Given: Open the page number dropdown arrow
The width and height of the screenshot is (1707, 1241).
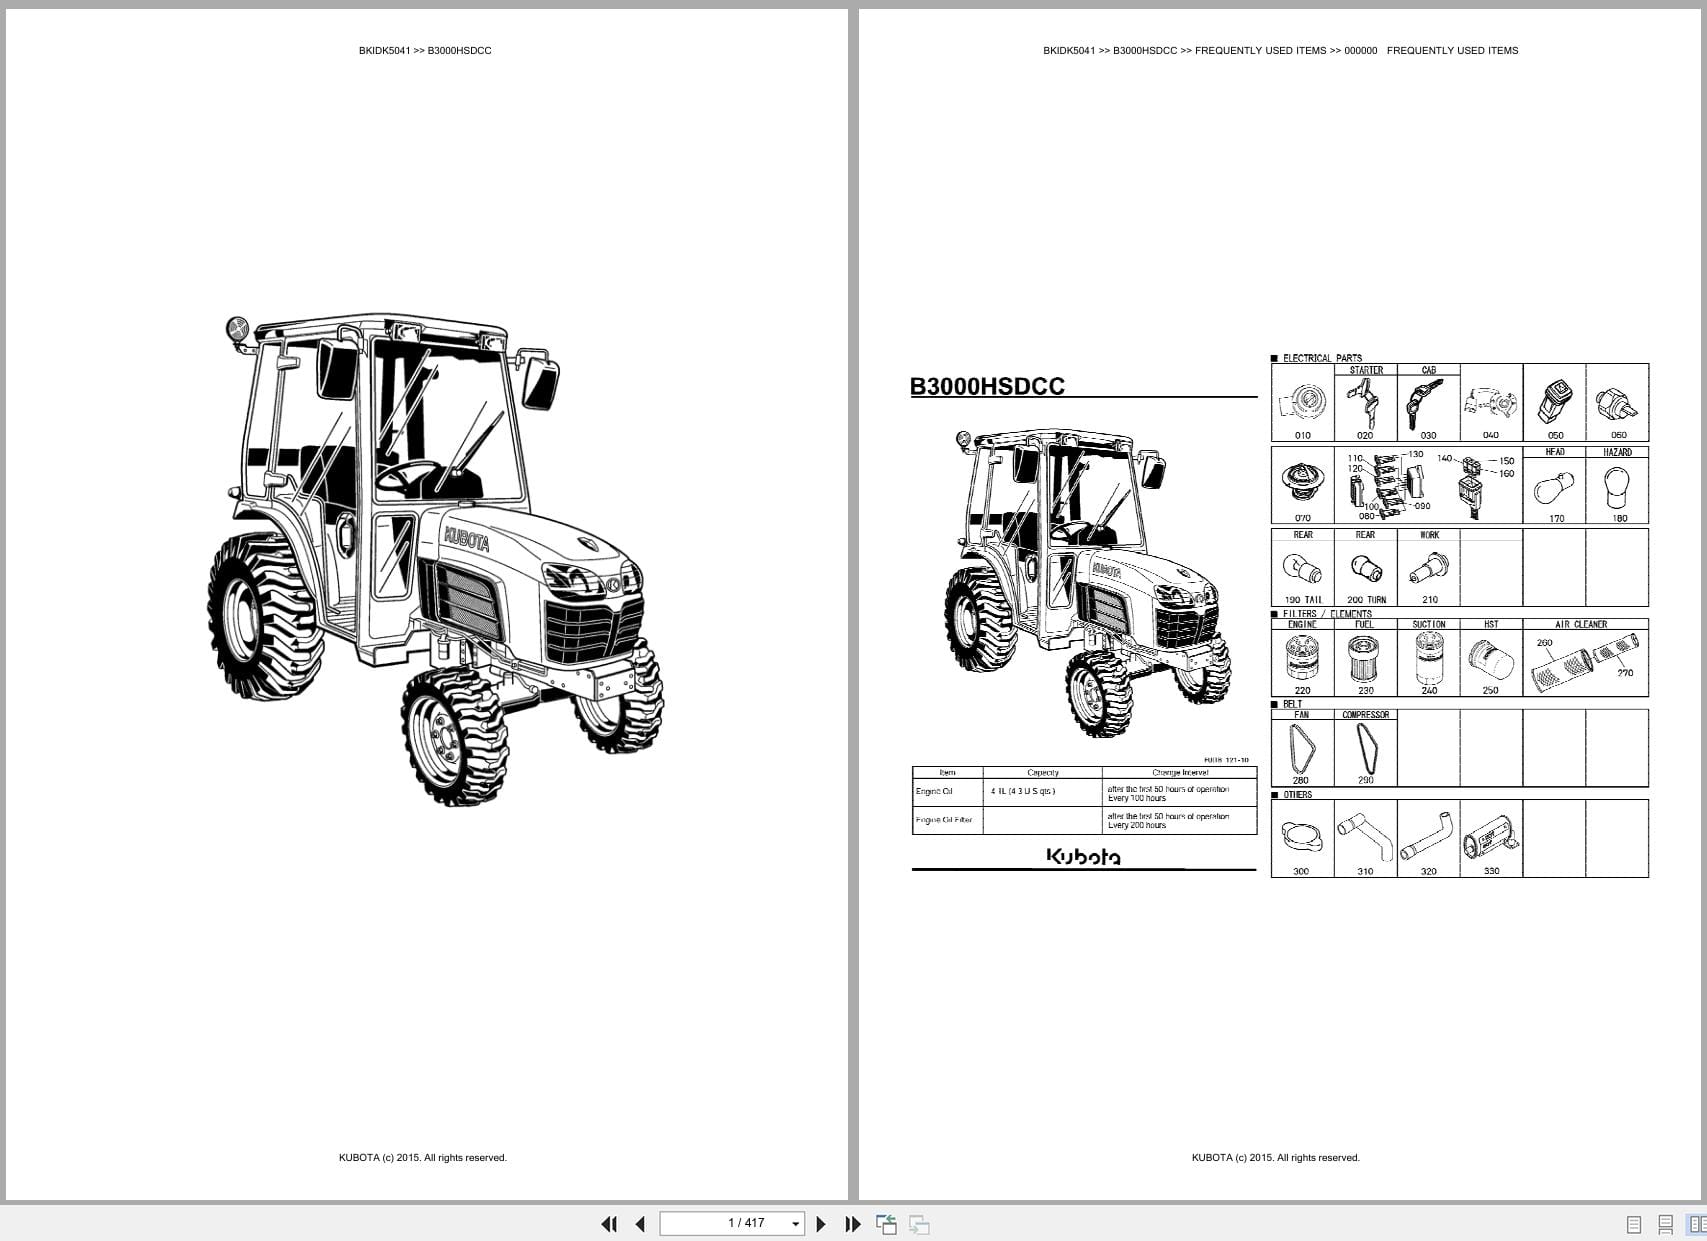Looking at the screenshot, I should pos(796,1224).
